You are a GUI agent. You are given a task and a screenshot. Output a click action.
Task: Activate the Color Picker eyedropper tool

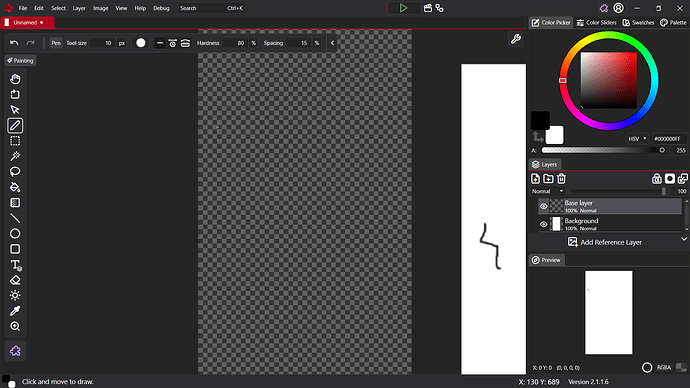click(x=15, y=311)
